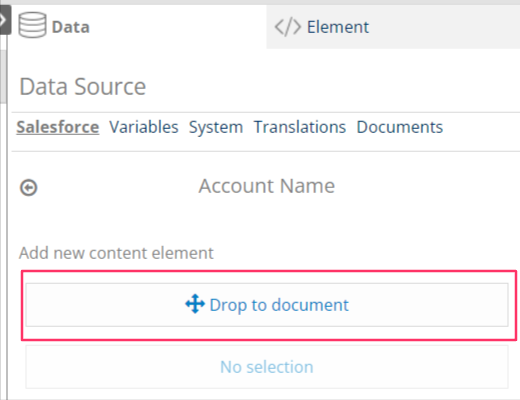This screenshot has height=400, width=520.
Task: Choose the System data source
Action: click(x=216, y=127)
